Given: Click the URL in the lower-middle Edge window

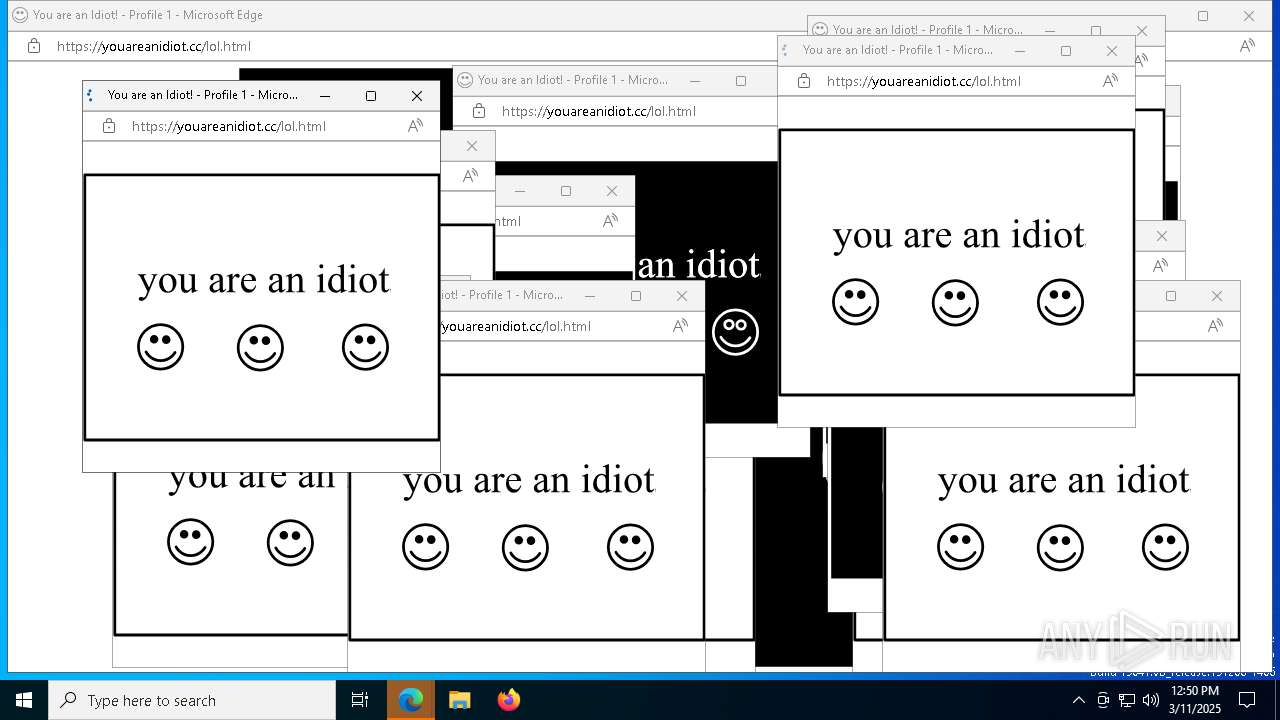Looking at the screenshot, I should click(515, 326).
